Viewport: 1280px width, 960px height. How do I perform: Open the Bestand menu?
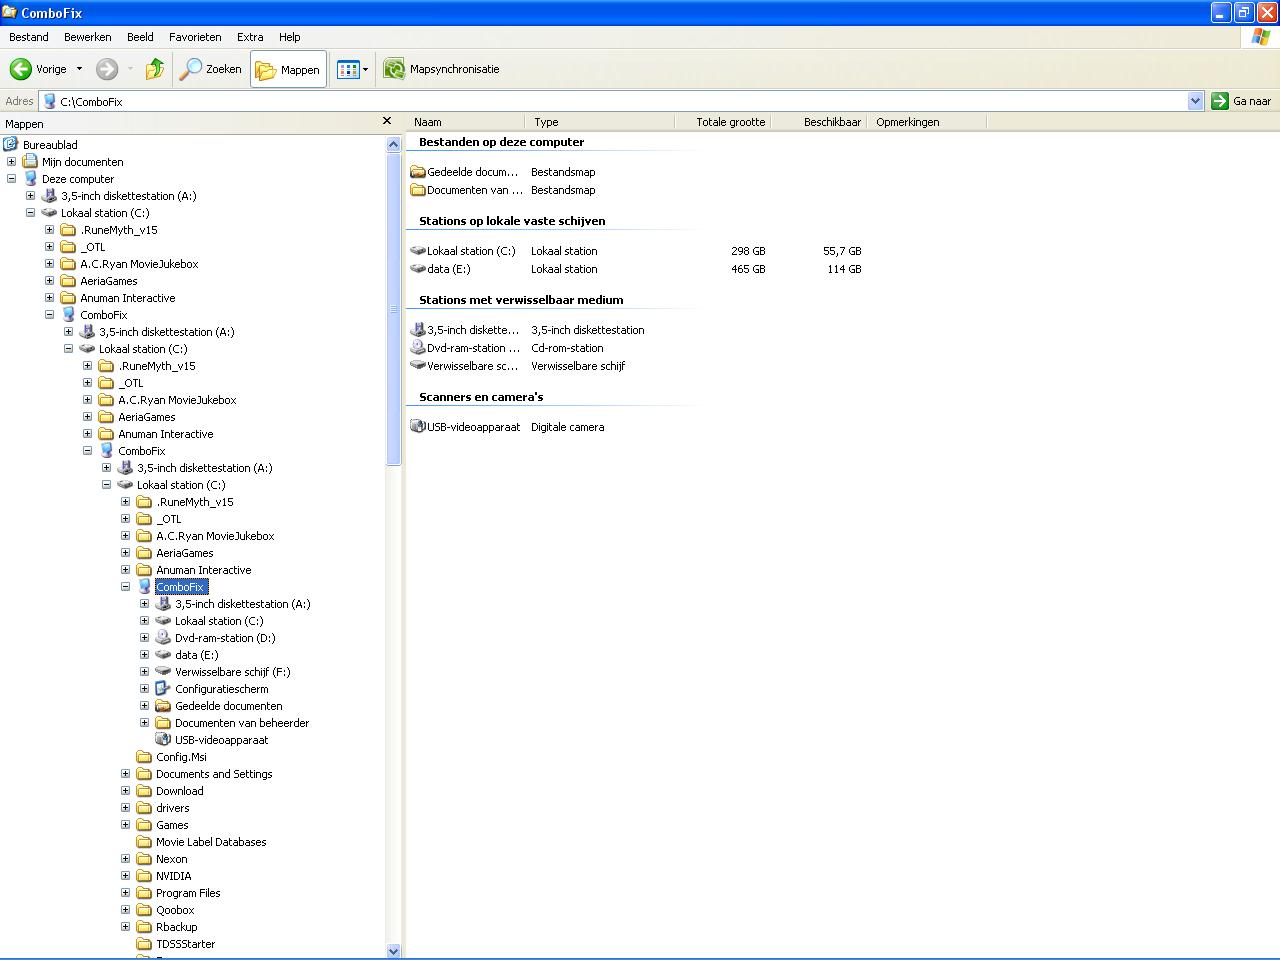tap(29, 37)
